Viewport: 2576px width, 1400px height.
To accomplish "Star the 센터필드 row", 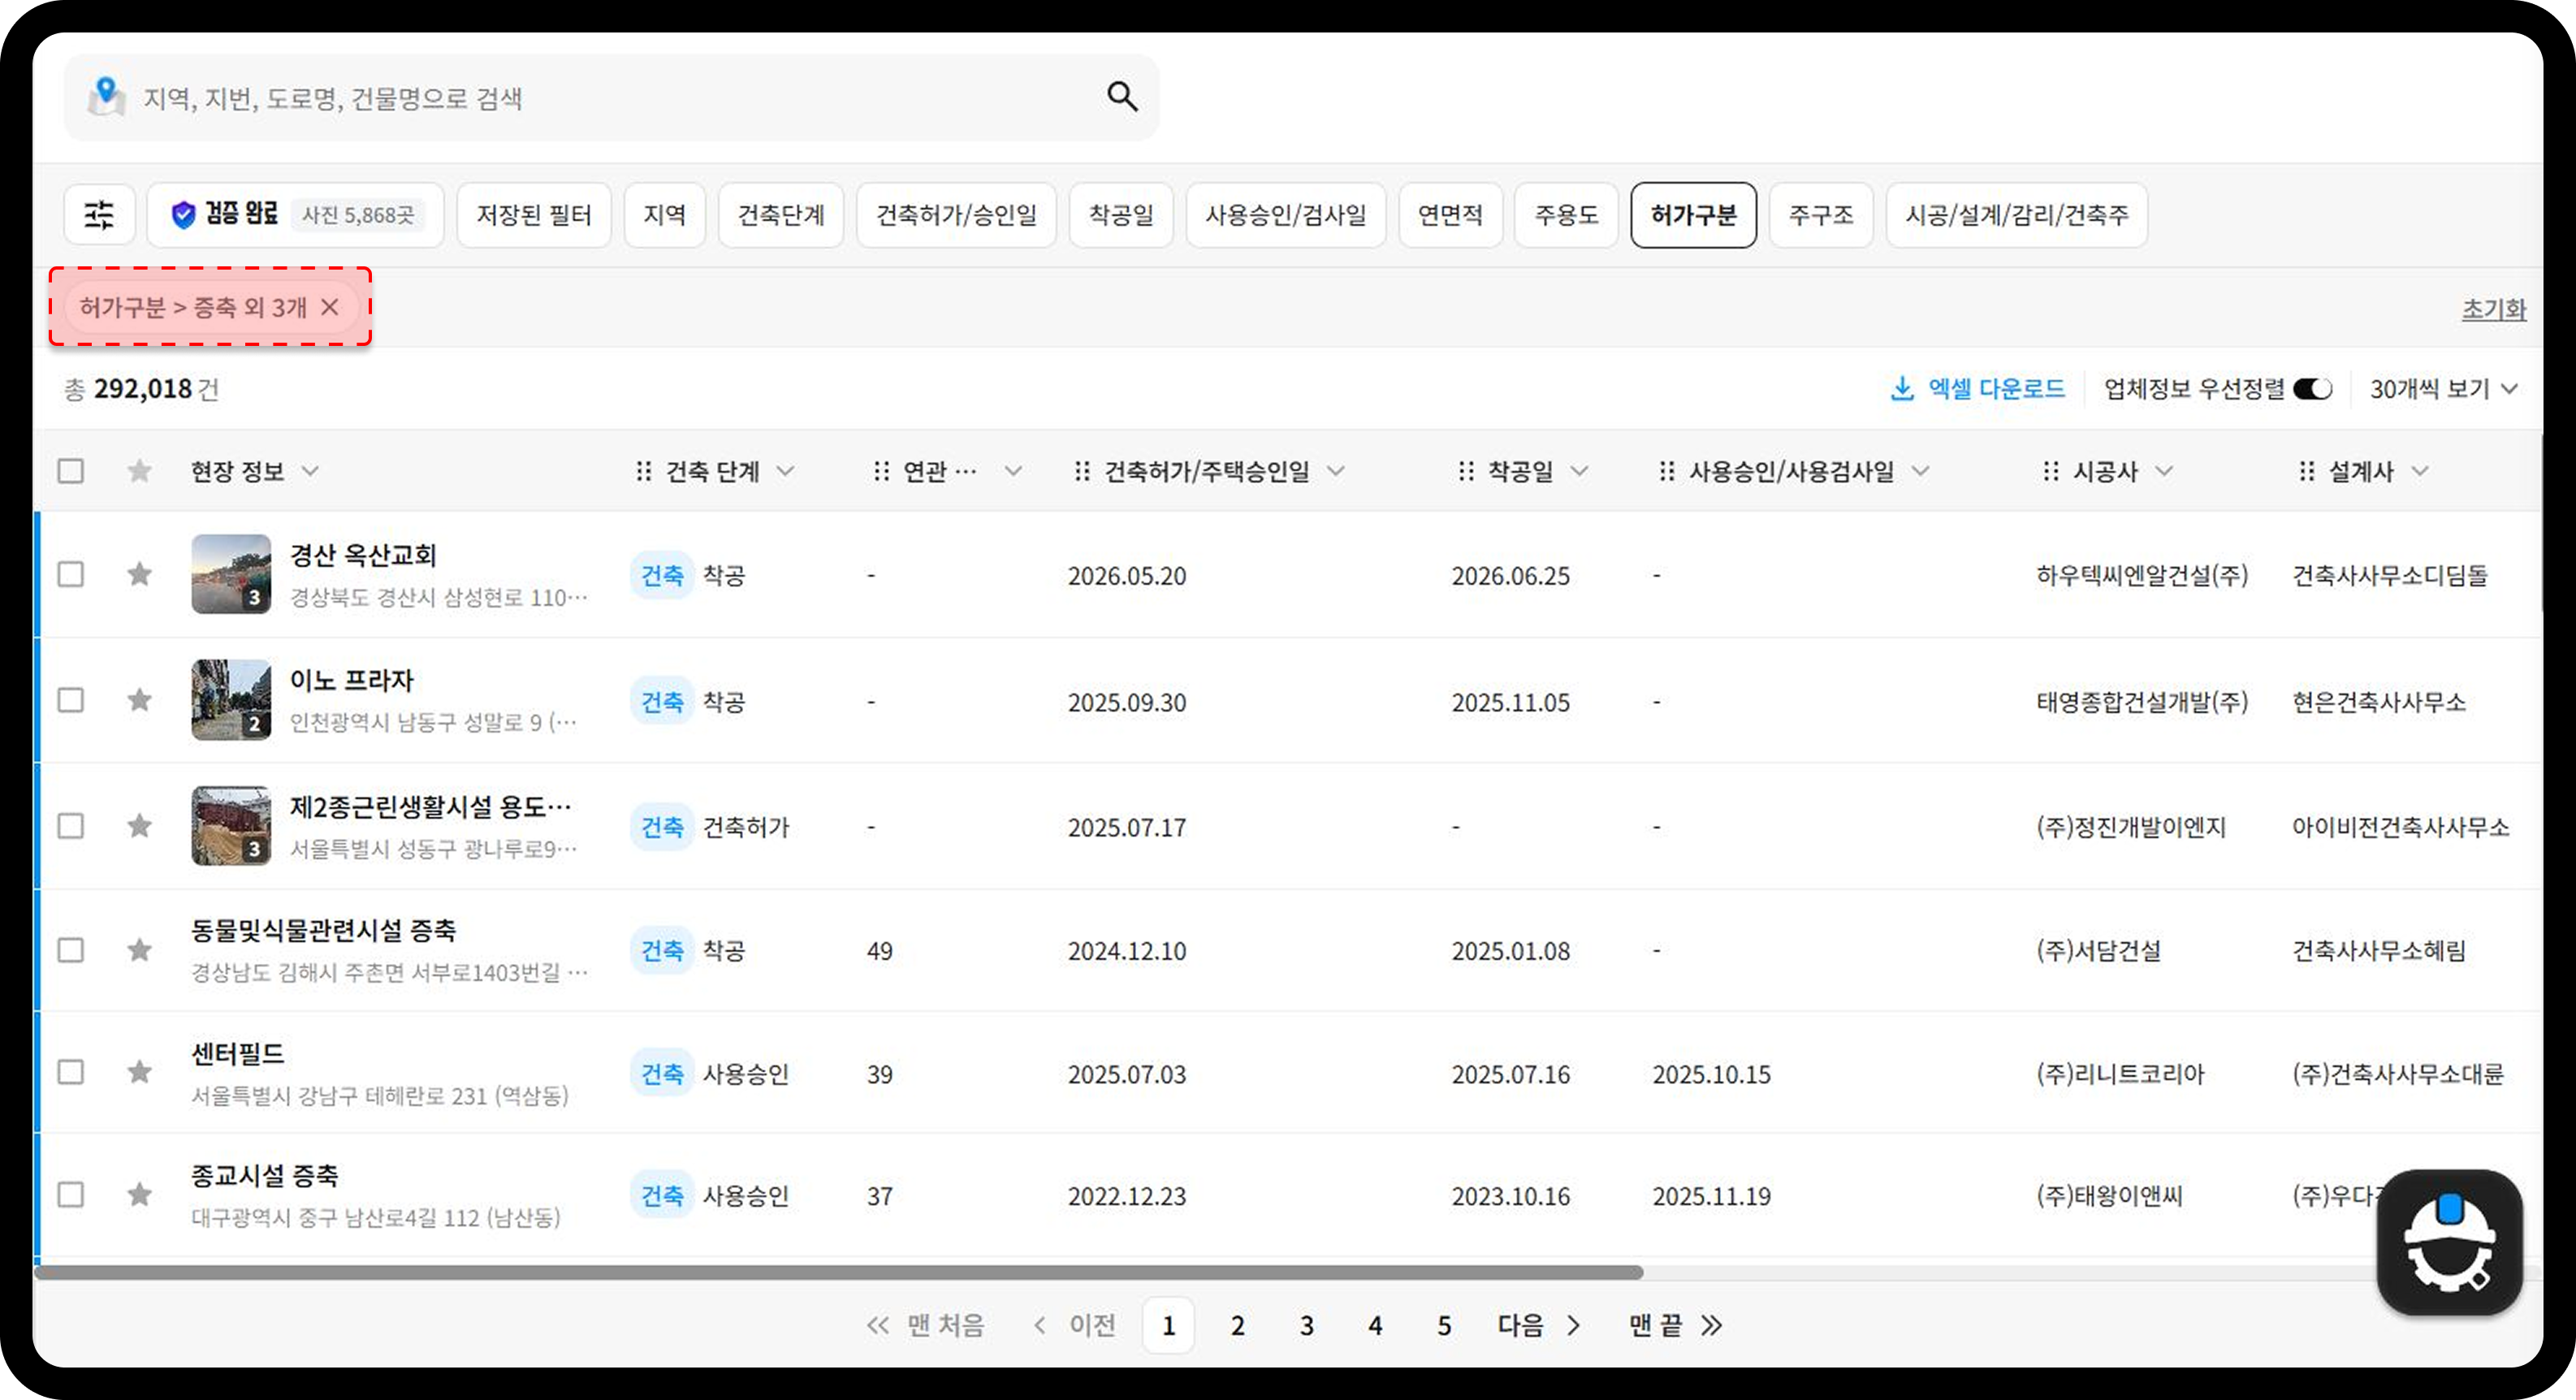I will pos(139,1072).
